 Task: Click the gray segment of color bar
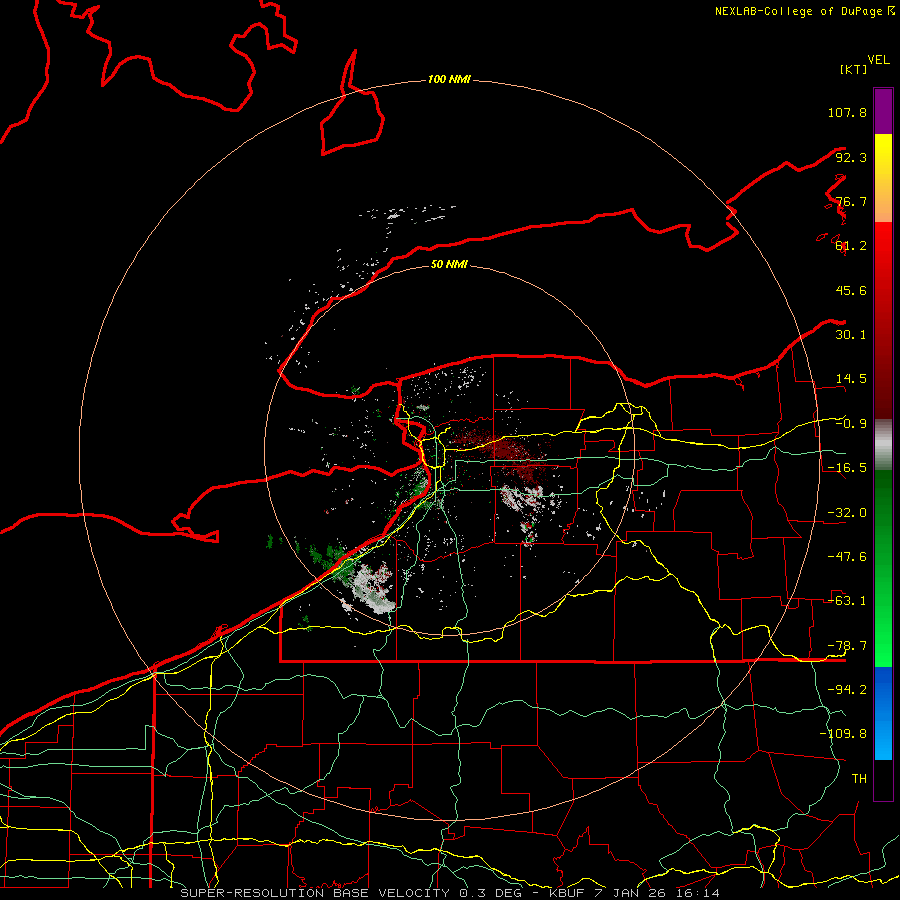pos(883,445)
